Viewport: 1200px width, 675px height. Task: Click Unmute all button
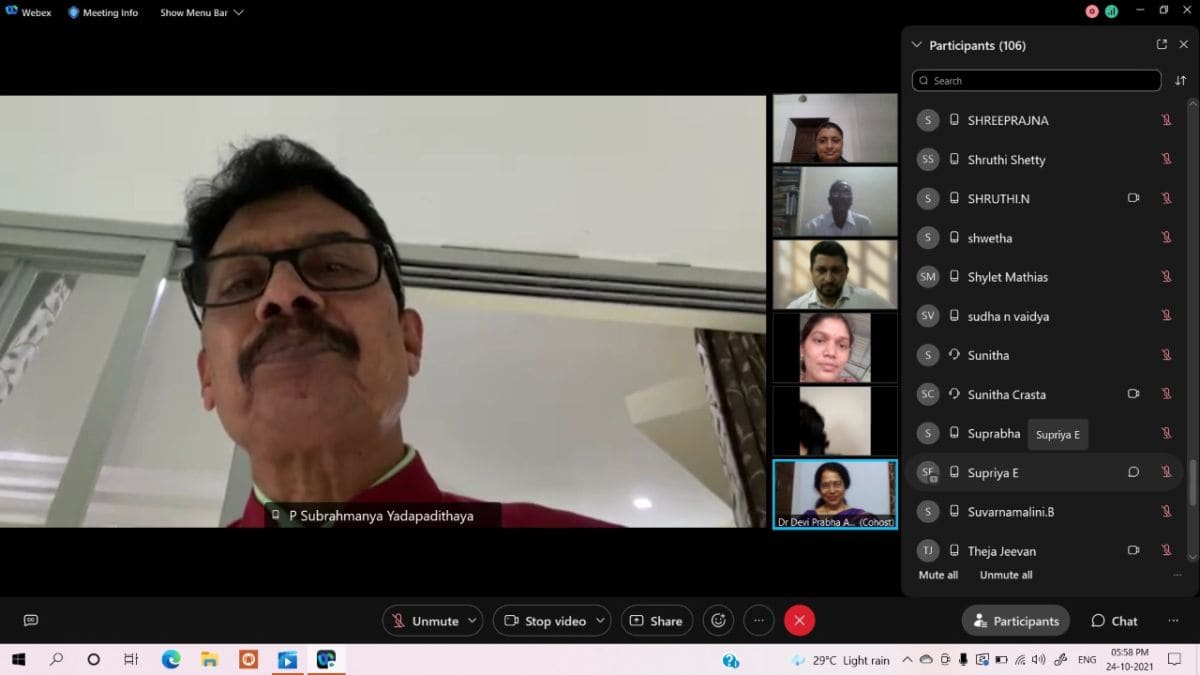[1006, 575]
